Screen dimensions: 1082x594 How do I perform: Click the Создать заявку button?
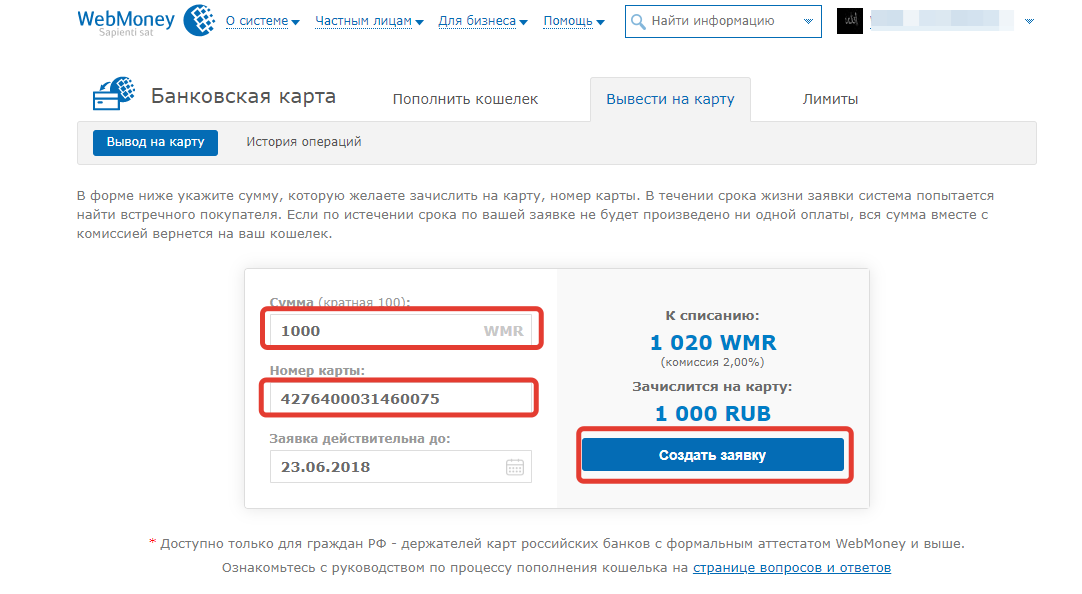click(x=713, y=455)
